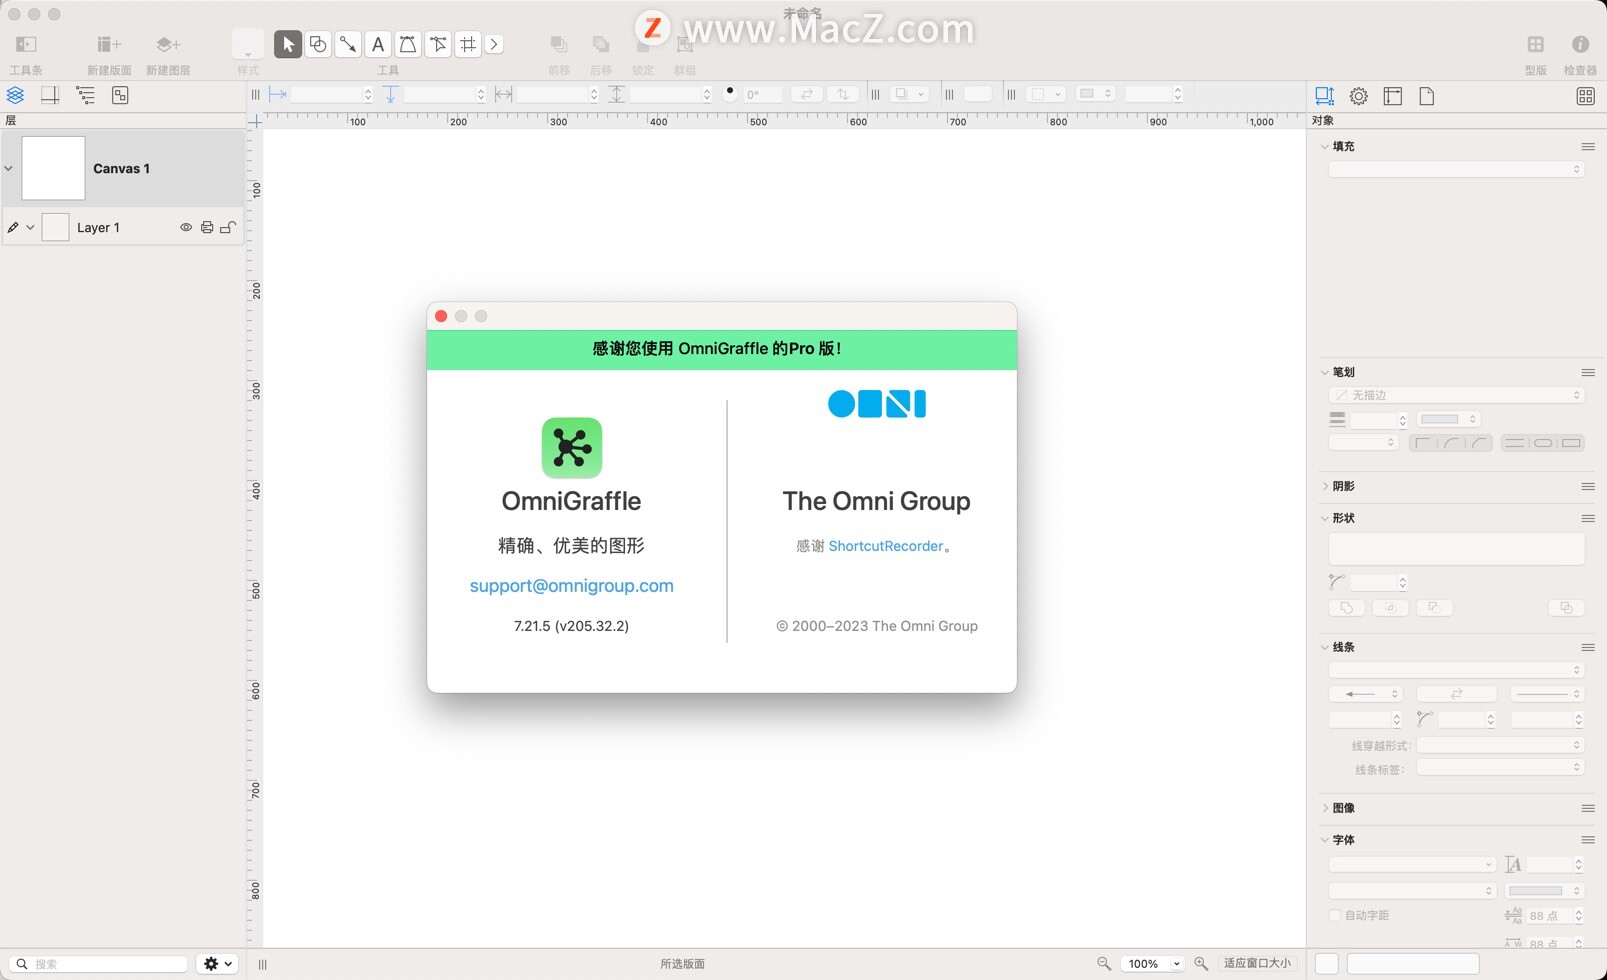Click the union shapes button
Image resolution: width=1607 pixels, height=980 pixels.
[x=1347, y=607]
